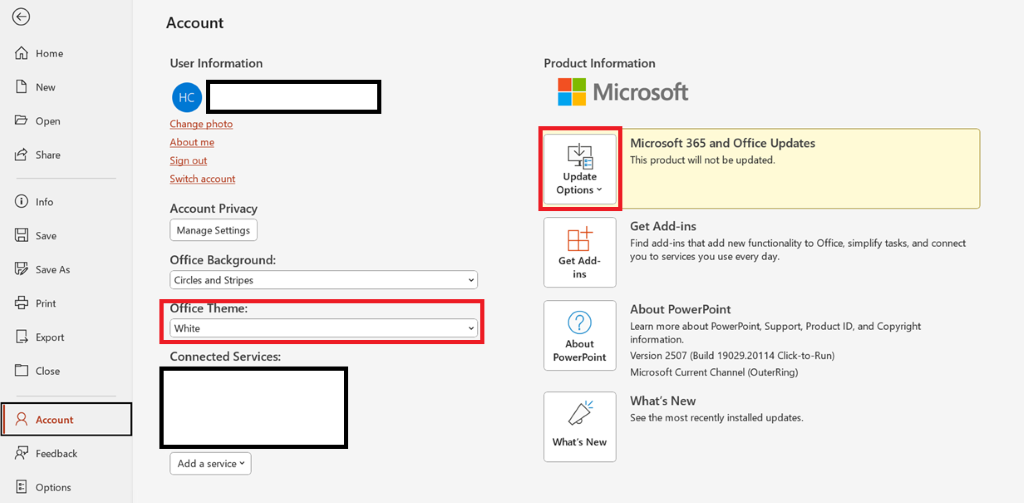Open the Get Add-ins button

pyautogui.click(x=580, y=253)
